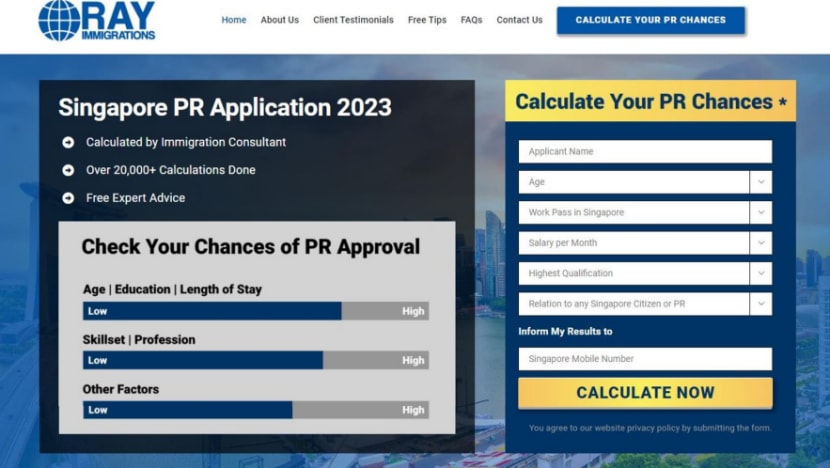Image resolution: width=830 pixels, height=468 pixels.
Task: Open the Salary per Month dropdown
Action: click(645, 243)
